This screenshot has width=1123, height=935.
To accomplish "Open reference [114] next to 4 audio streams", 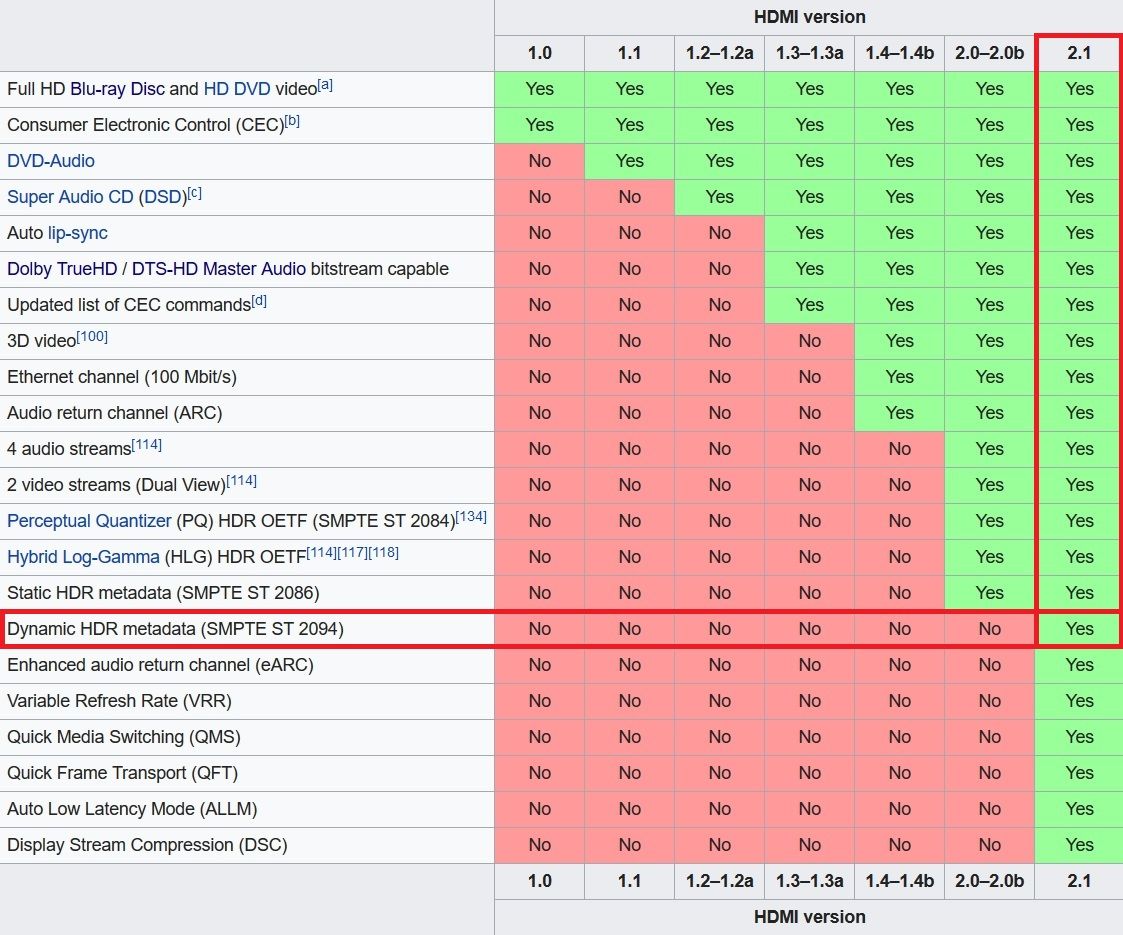I will [x=147, y=445].
